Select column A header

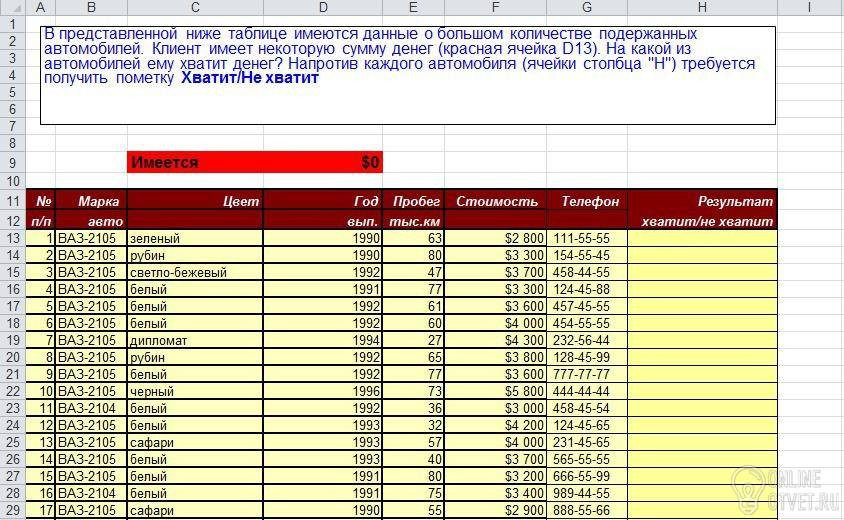tap(40, 7)
